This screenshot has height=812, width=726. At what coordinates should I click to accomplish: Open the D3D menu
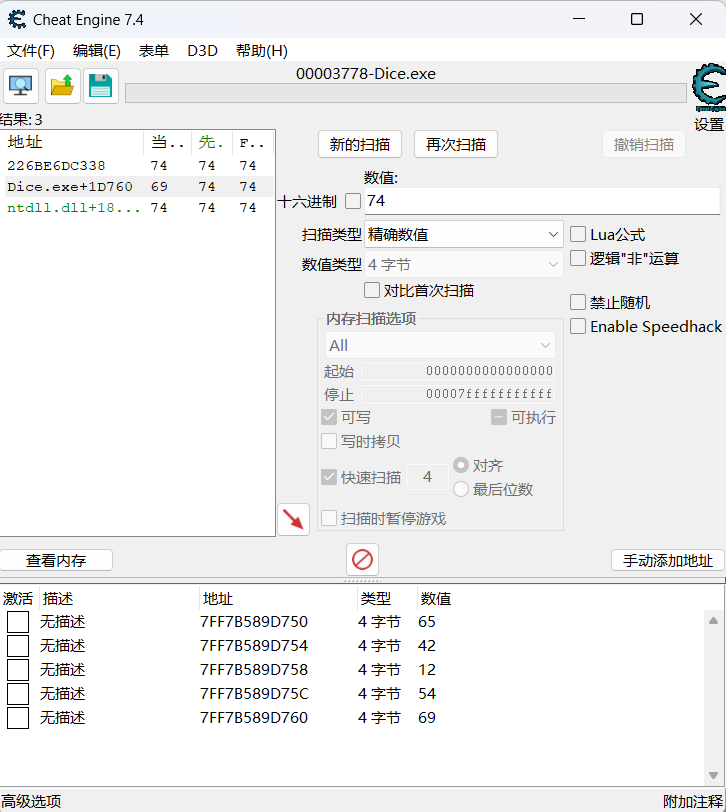(202, 51)
